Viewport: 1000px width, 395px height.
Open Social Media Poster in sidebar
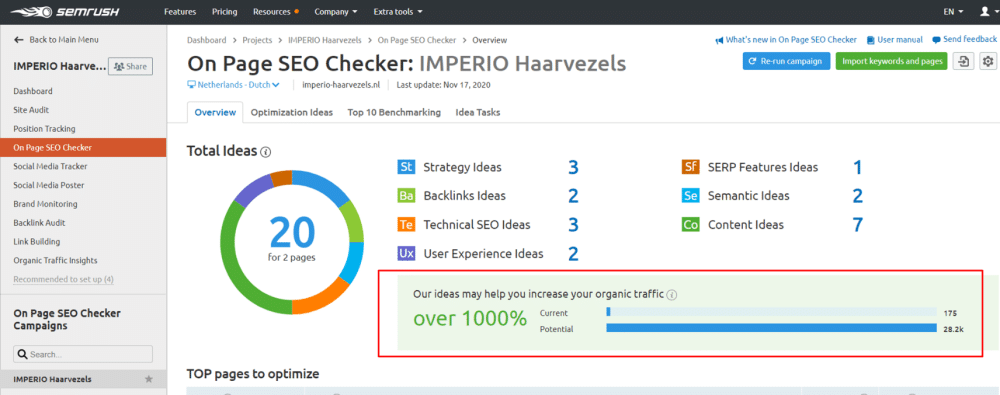pos(48,185)
